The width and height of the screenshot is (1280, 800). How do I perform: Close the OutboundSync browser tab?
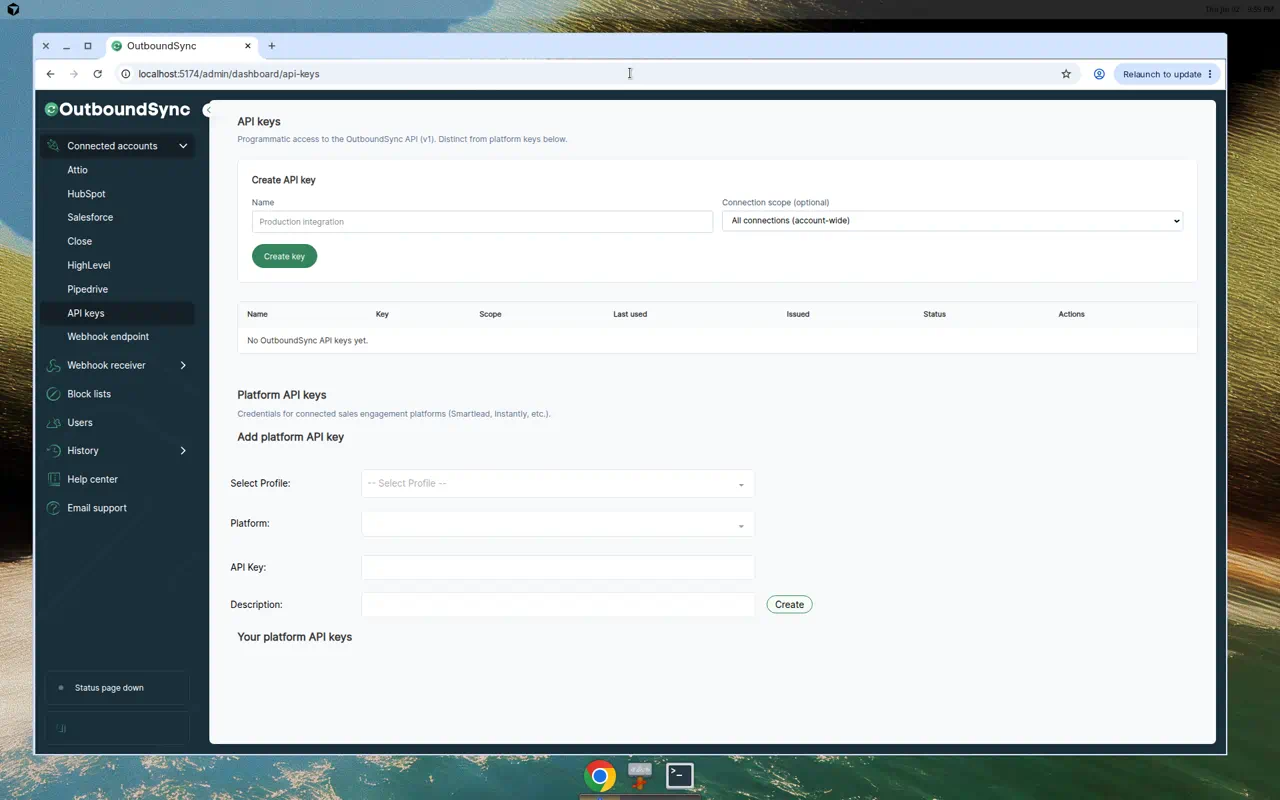[x=248, y=46]
